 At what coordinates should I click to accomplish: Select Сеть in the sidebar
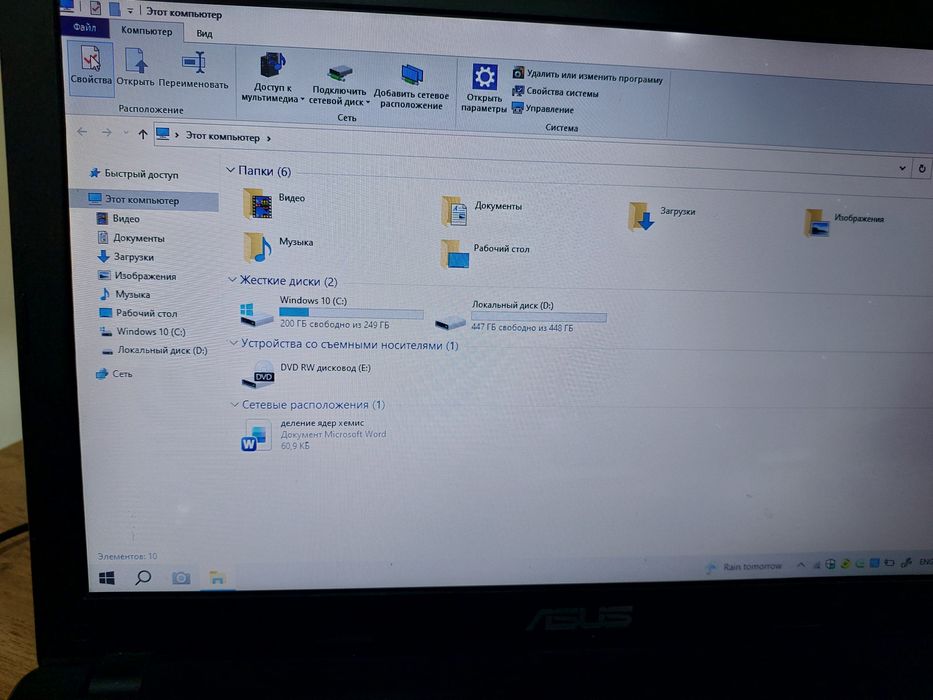(114, 374)
